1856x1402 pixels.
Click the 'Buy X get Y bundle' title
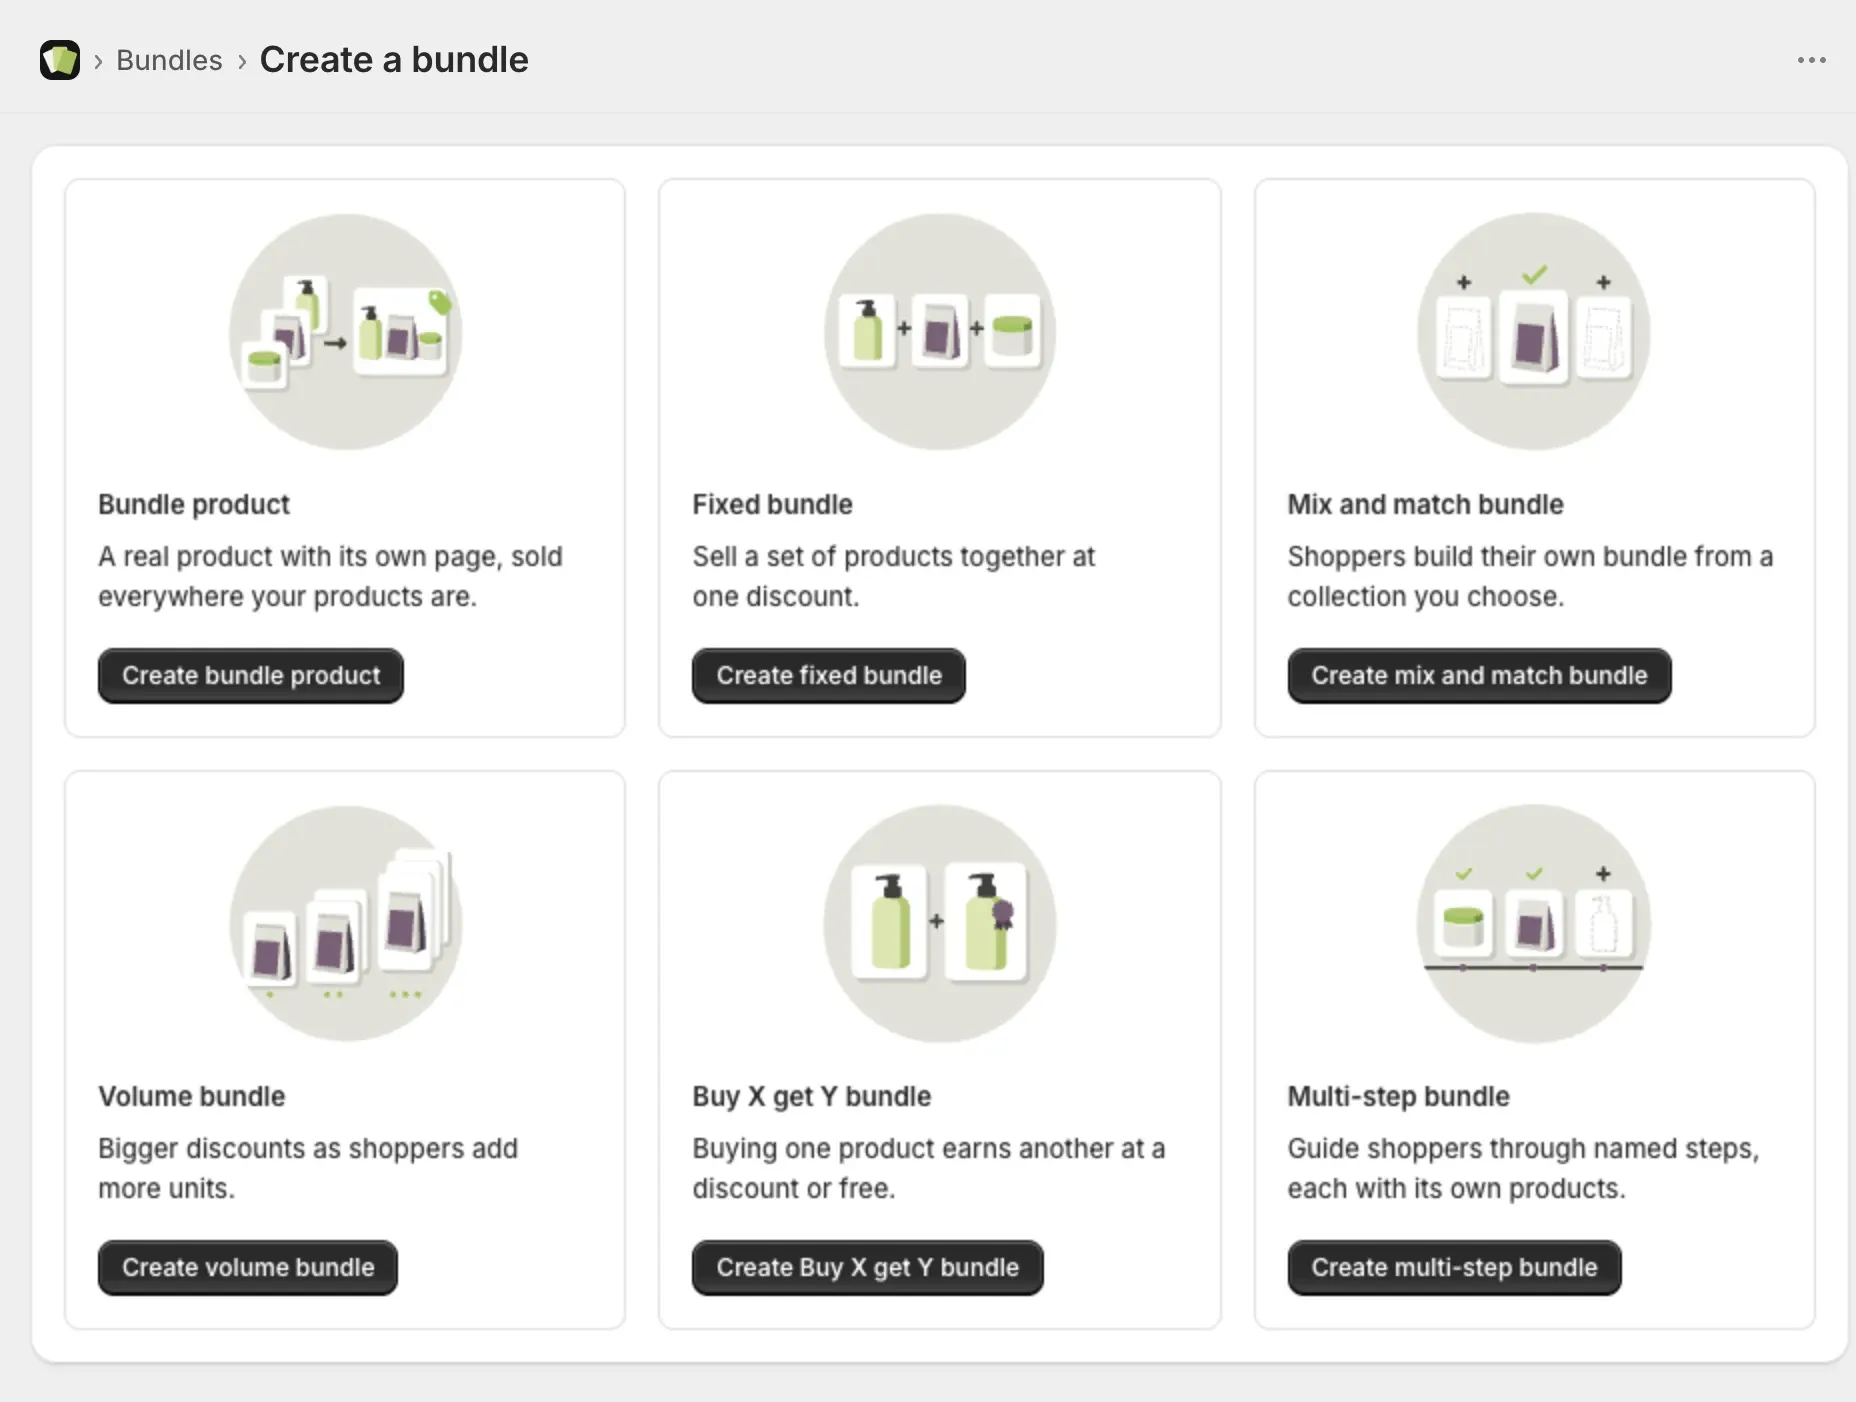point(811,1097)
